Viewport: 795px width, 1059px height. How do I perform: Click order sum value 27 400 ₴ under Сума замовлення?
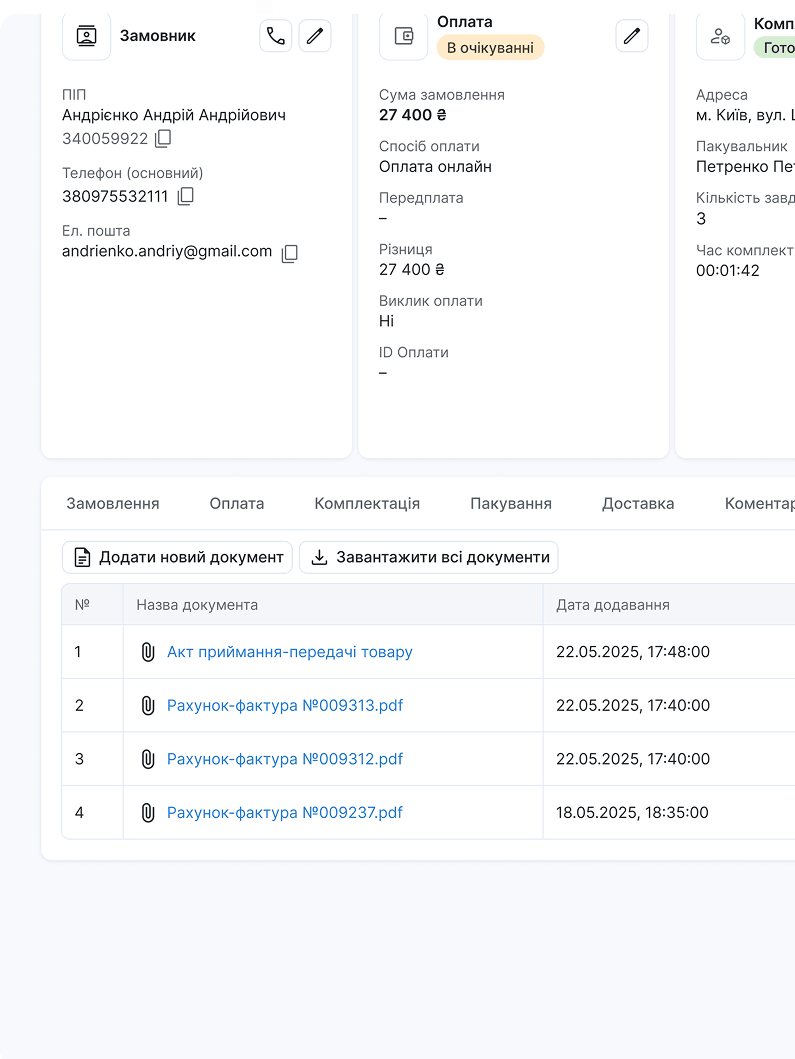(x=412, y=115)
